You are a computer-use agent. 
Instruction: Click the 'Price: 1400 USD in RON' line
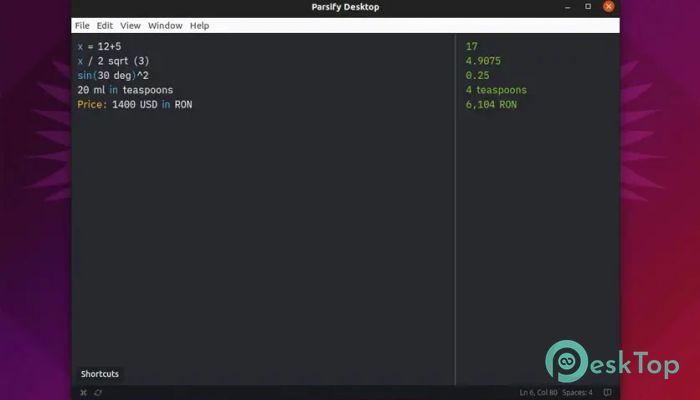click(134, 104)
